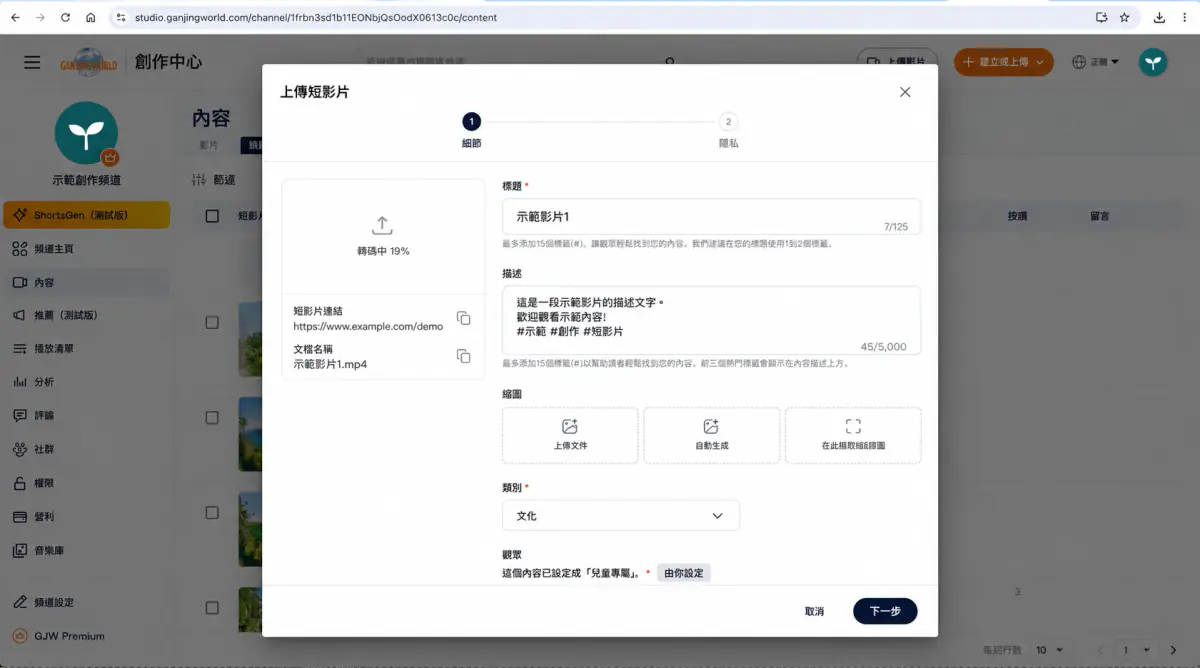The image size is (1200, 668).
Task: Copy the 短影片連結 URL
Action: point(463,318)
